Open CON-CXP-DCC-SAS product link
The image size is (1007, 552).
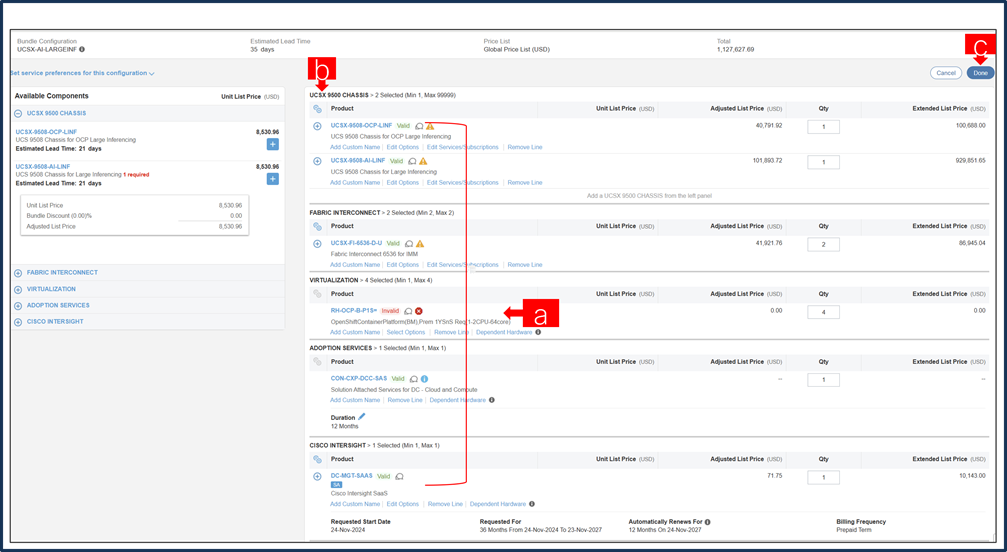pos(359,379)
